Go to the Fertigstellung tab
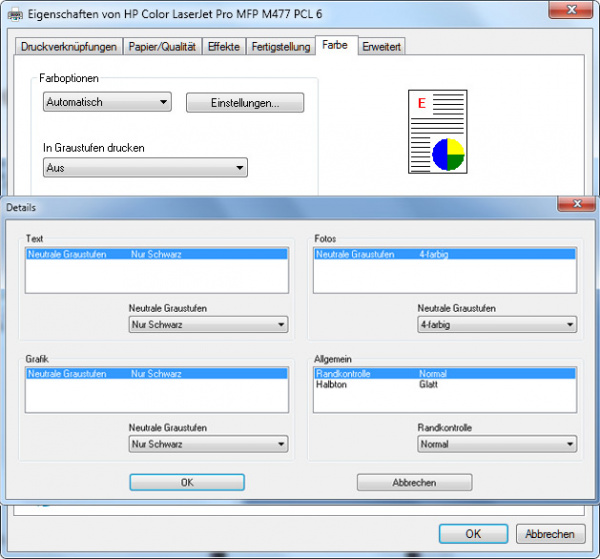The height and width of the screenshot is (559, 600). click(x=280, y=47)
